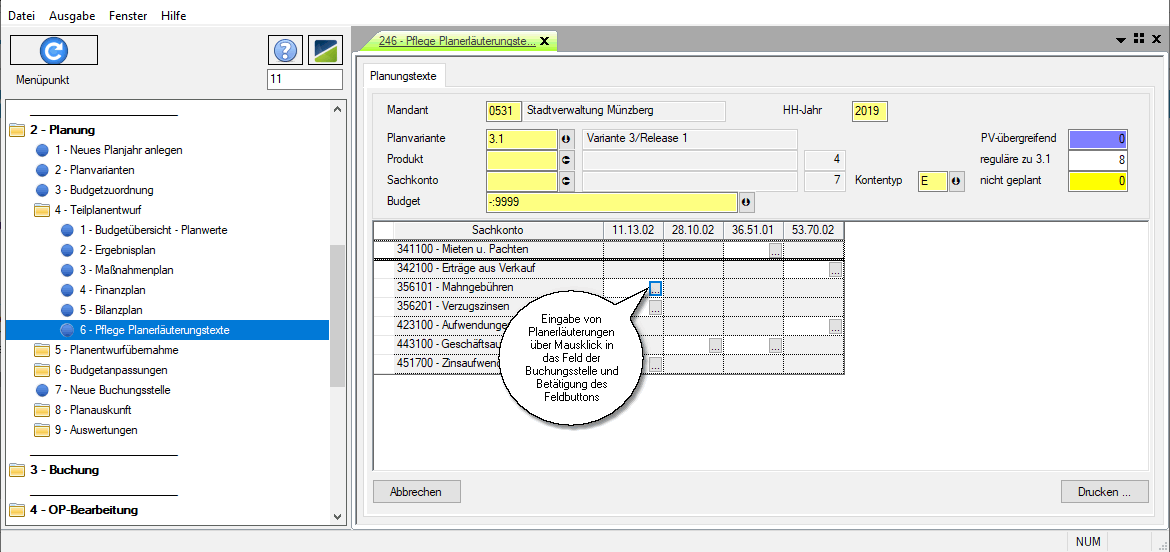Screen dimensions: 1170x552
Task: Select the Planungstexte tab
Action: 403,75
